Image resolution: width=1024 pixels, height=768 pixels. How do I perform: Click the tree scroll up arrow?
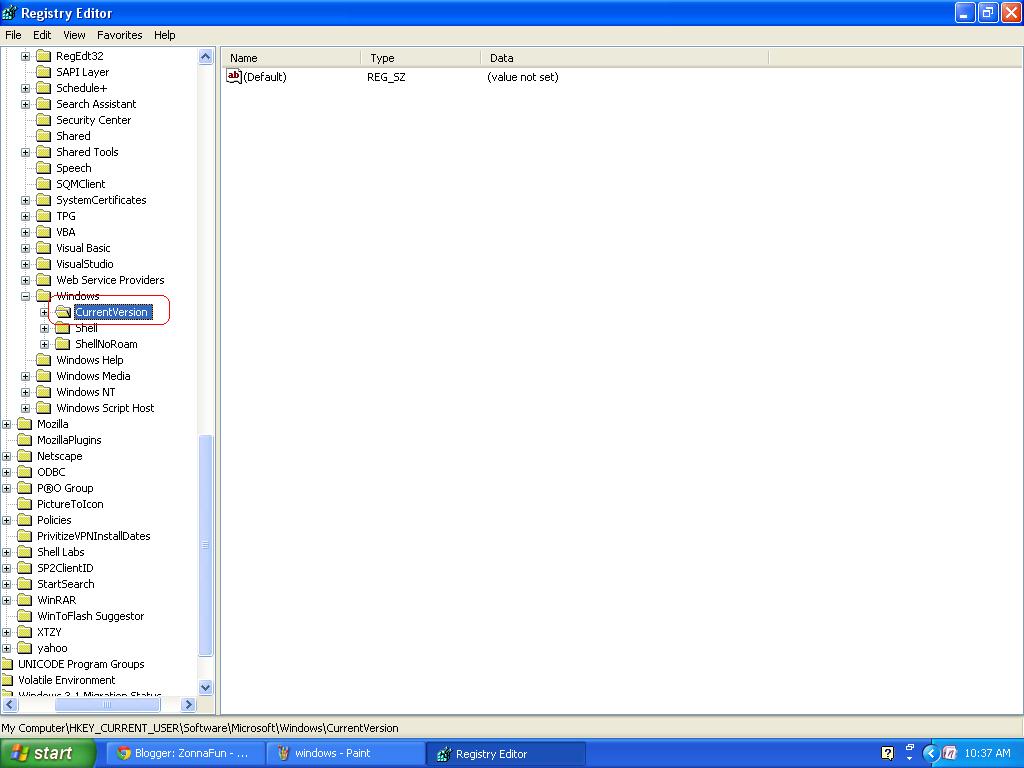pos(205,57)
